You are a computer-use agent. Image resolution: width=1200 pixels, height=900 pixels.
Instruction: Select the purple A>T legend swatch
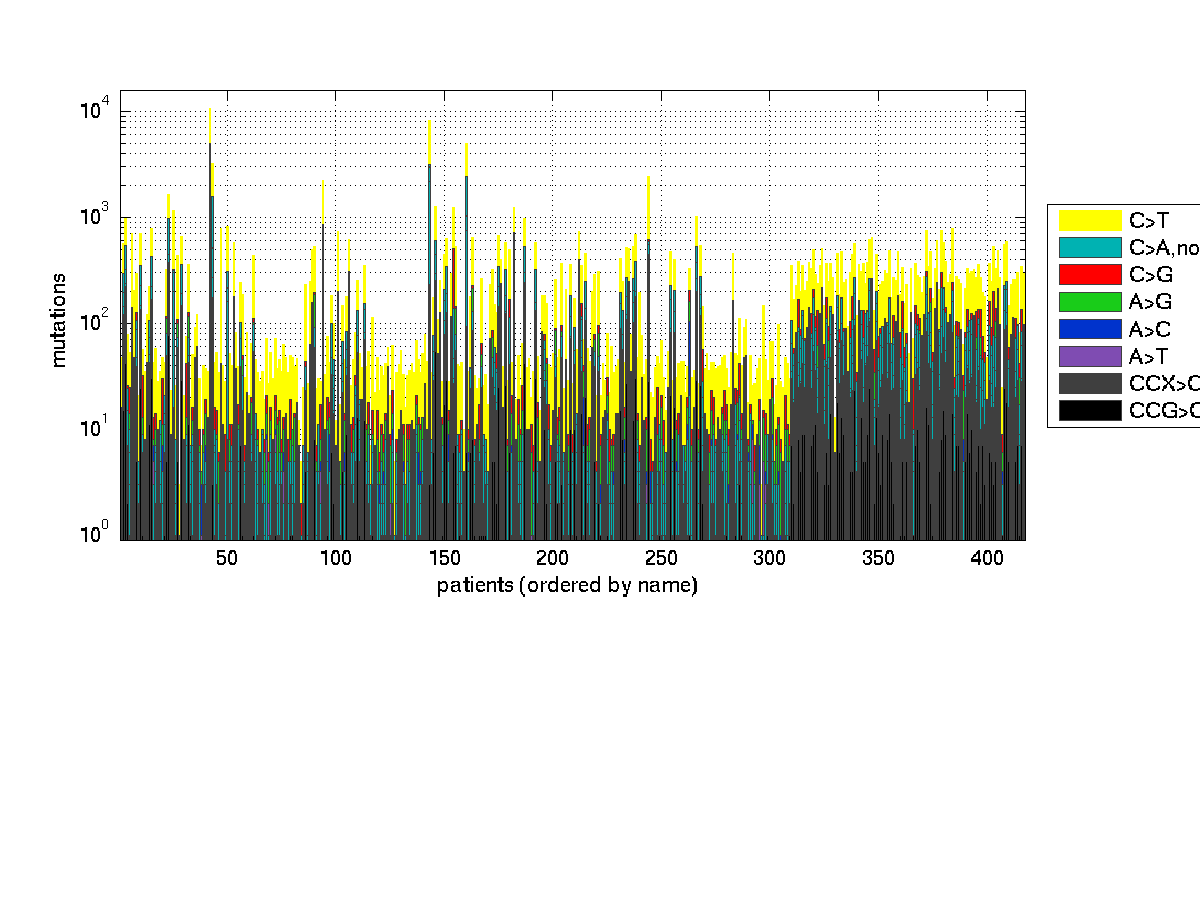click(x=1089, y=355)
